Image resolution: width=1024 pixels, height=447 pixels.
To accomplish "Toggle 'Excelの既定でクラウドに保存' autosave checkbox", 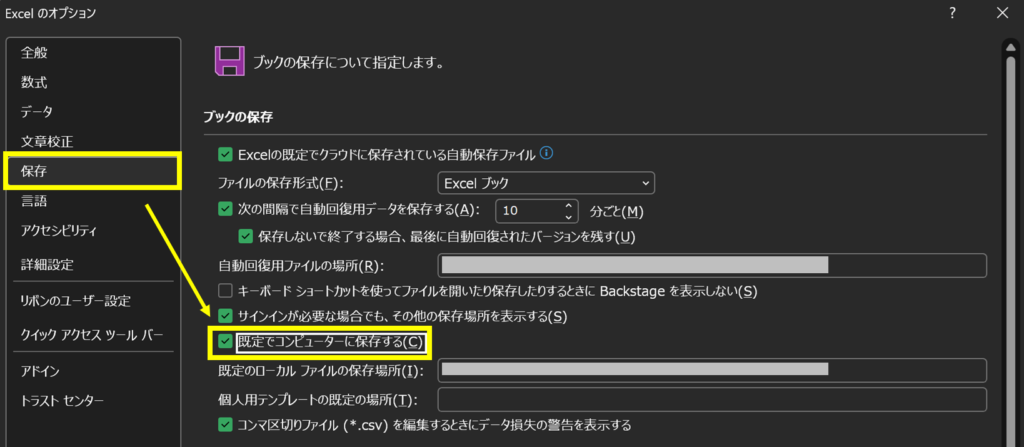I will [225, 155].
